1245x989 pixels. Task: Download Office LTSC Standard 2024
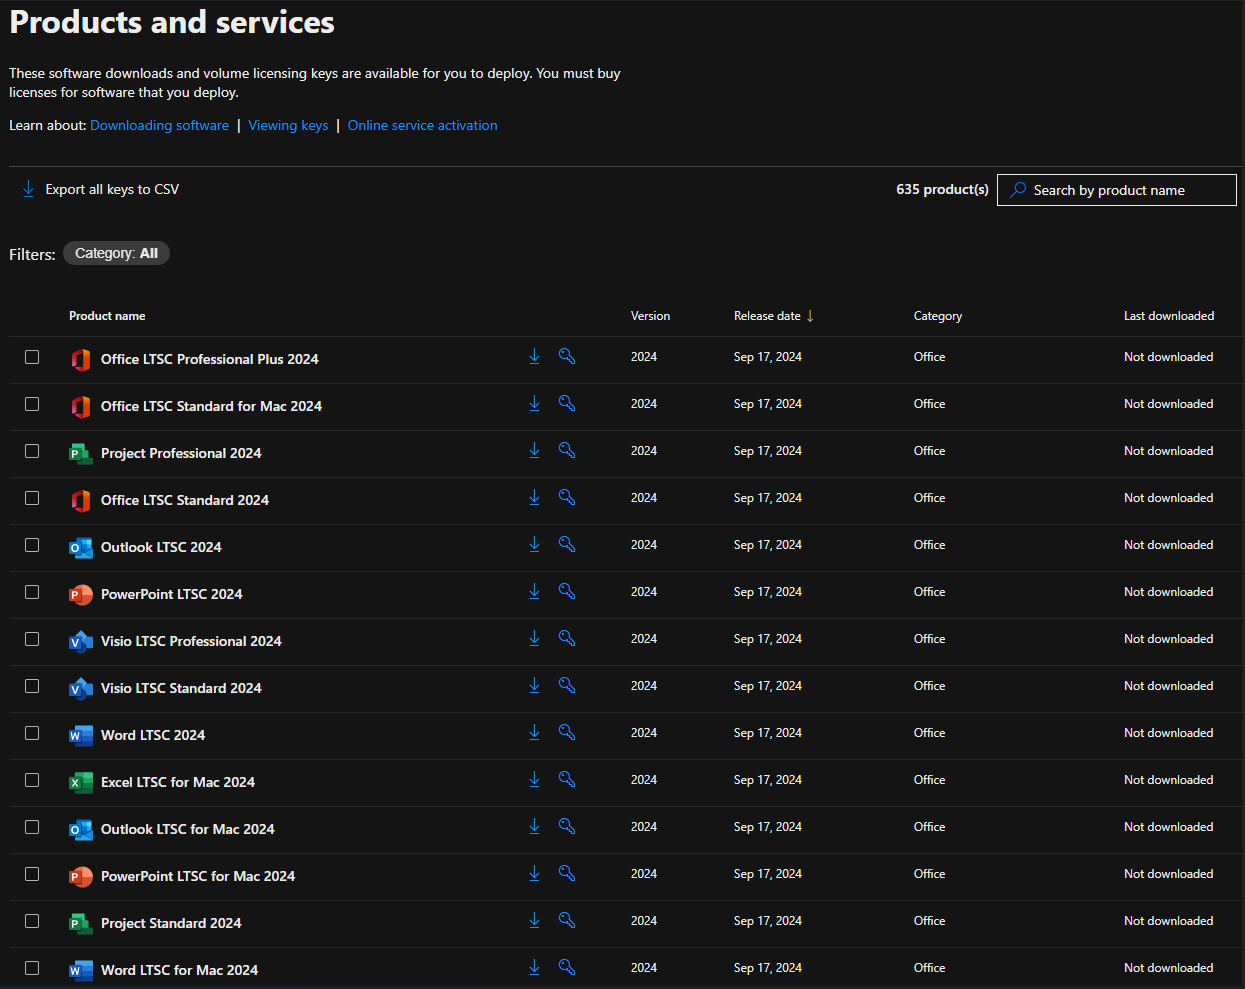[x=534, y=497]
